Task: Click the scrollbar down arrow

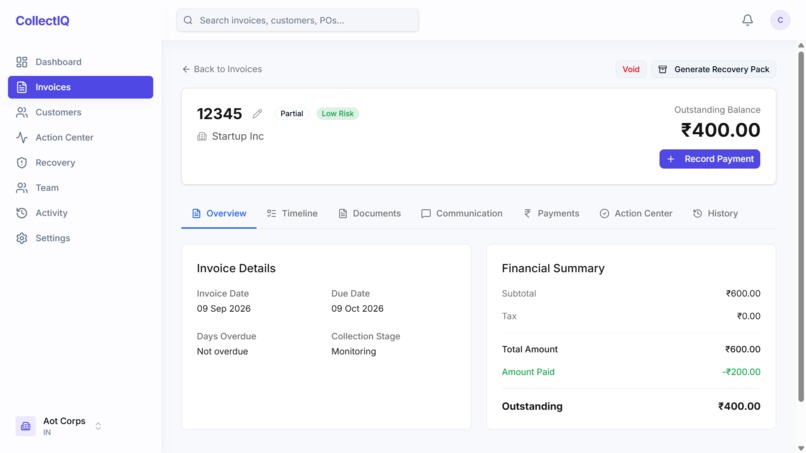Action: pos(801,448)
